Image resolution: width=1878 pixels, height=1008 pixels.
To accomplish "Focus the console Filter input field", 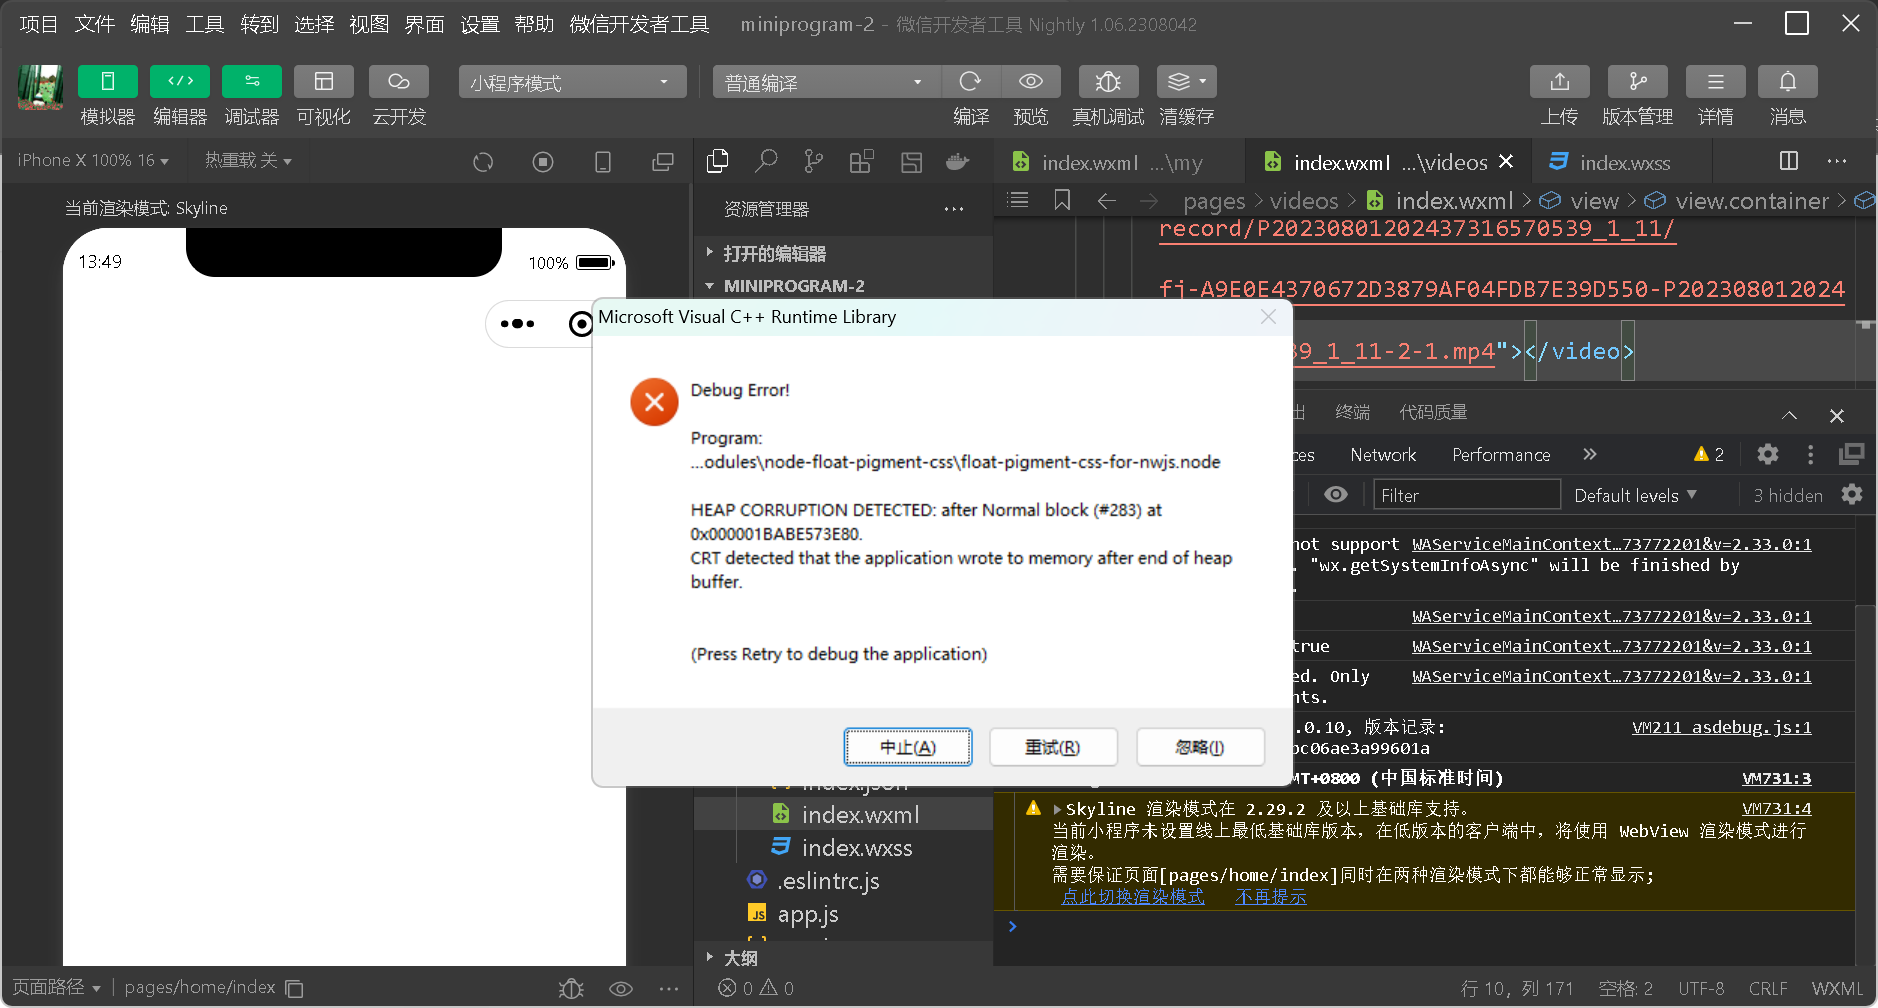I will pyautogui.click(x=1466, y=495).
